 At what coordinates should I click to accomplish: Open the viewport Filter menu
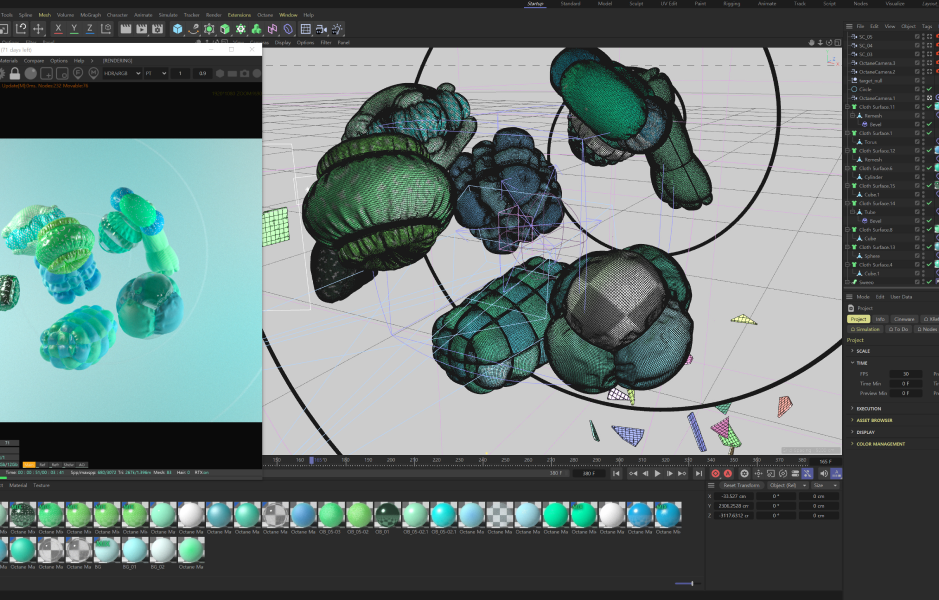point(326,43)
